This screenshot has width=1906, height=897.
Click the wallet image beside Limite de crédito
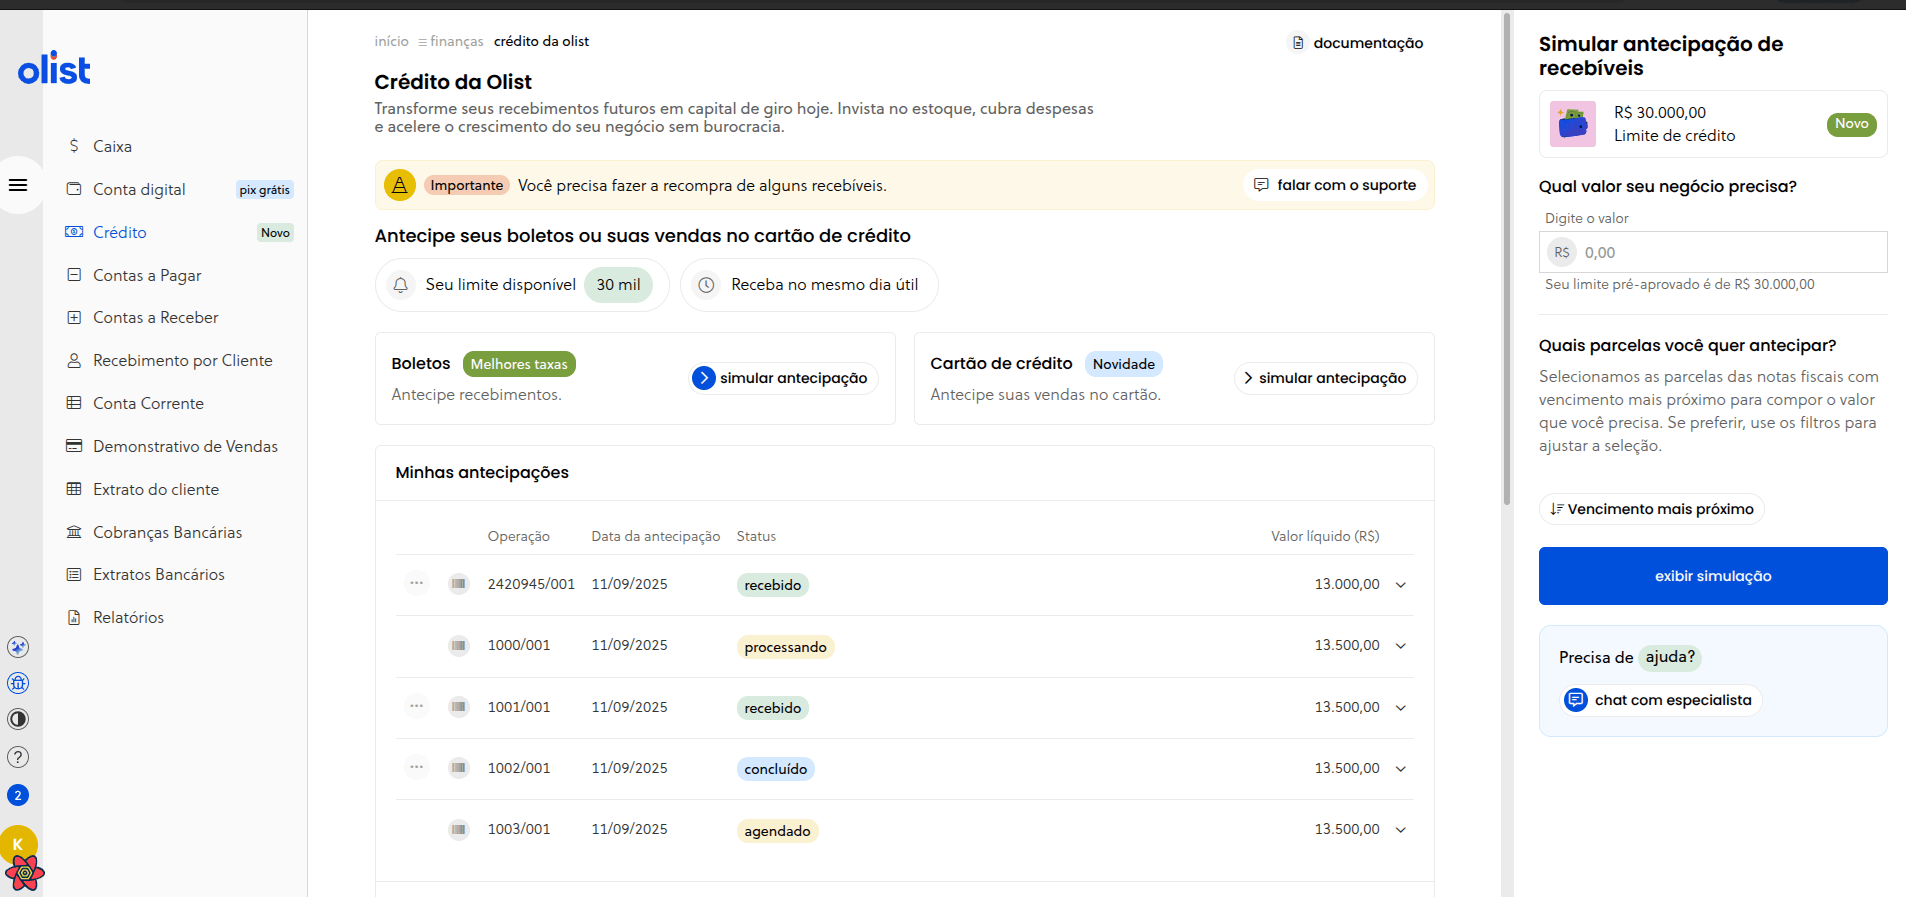pos(1573,124)
